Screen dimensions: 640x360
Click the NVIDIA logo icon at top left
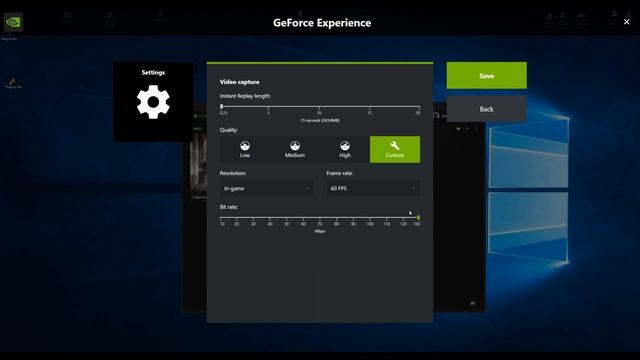pos(13,22)
